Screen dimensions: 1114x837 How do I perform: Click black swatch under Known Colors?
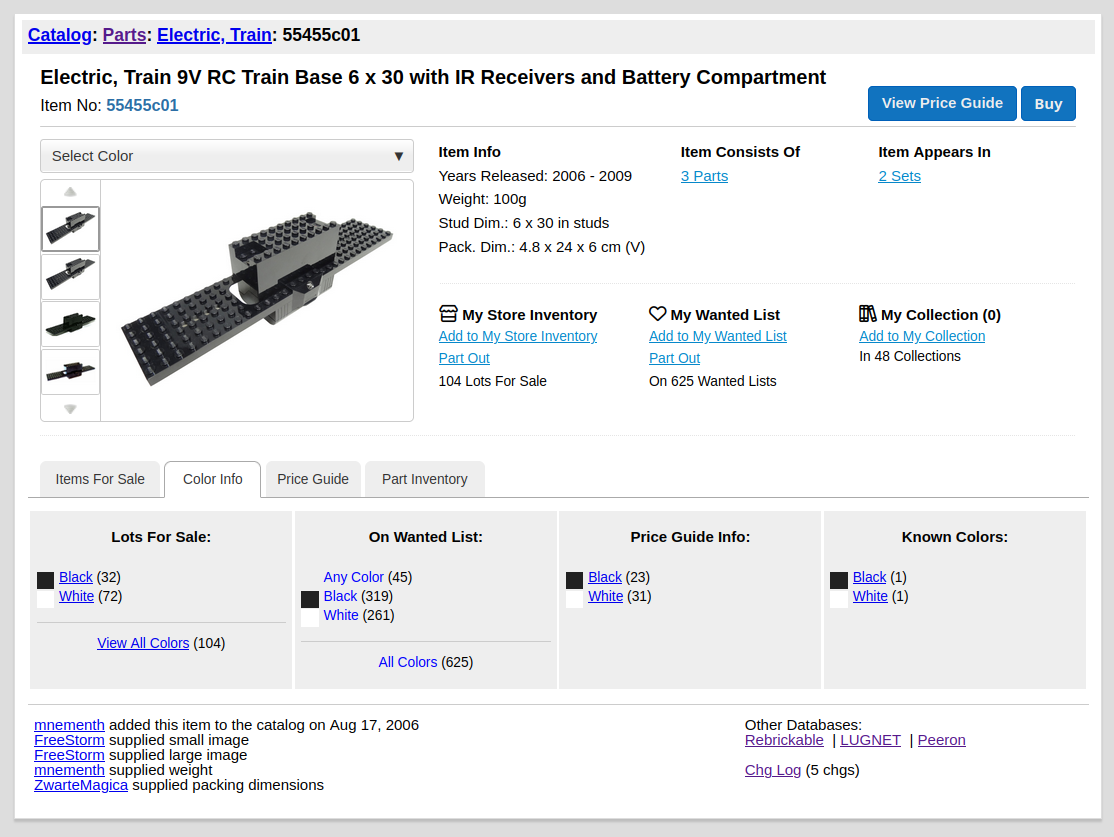click(839, 580)
